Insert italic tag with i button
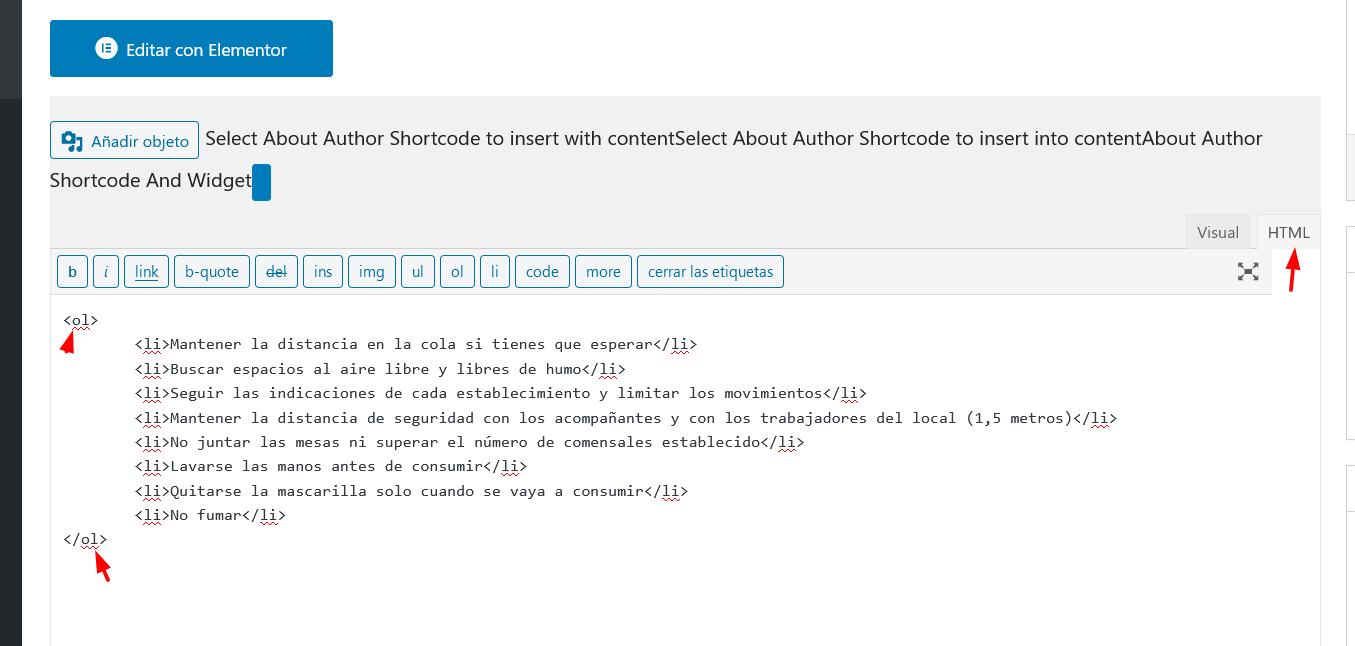The image size is (1355, 646). (106, 272)
